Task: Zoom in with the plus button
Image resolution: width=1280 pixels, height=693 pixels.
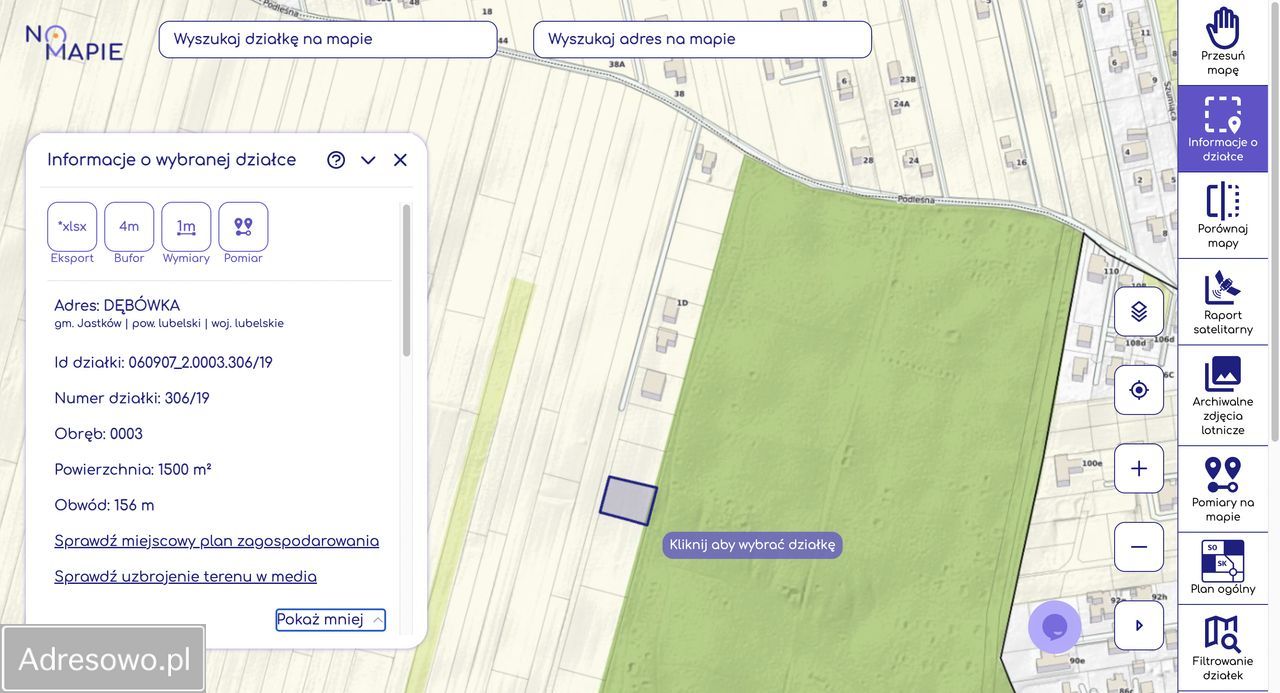Action: point(1139,469)
